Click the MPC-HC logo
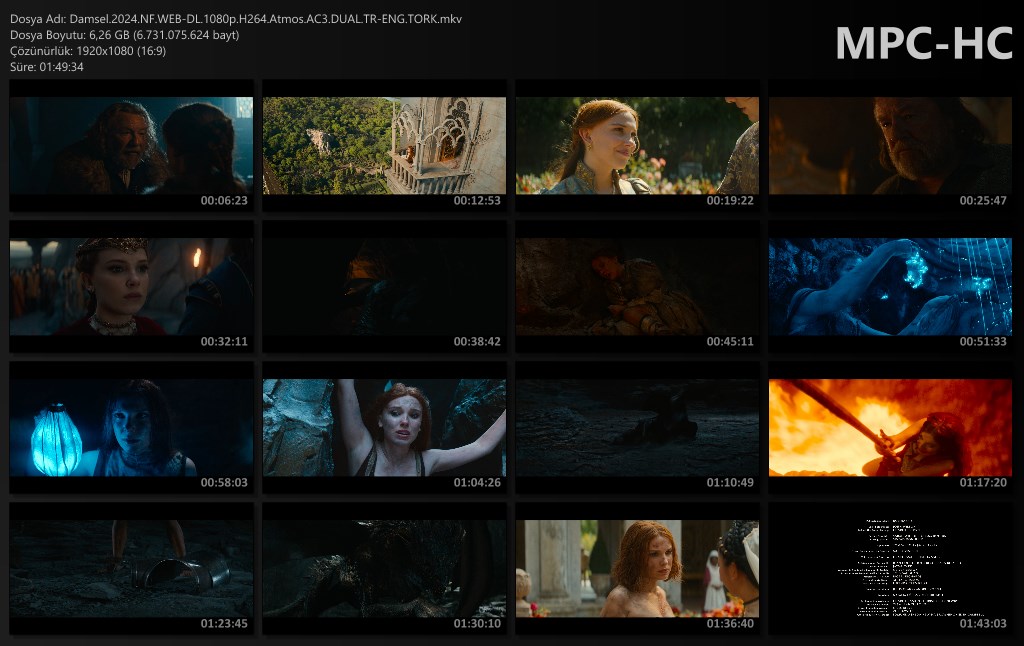1024x646 pixels. pos(924,43)
